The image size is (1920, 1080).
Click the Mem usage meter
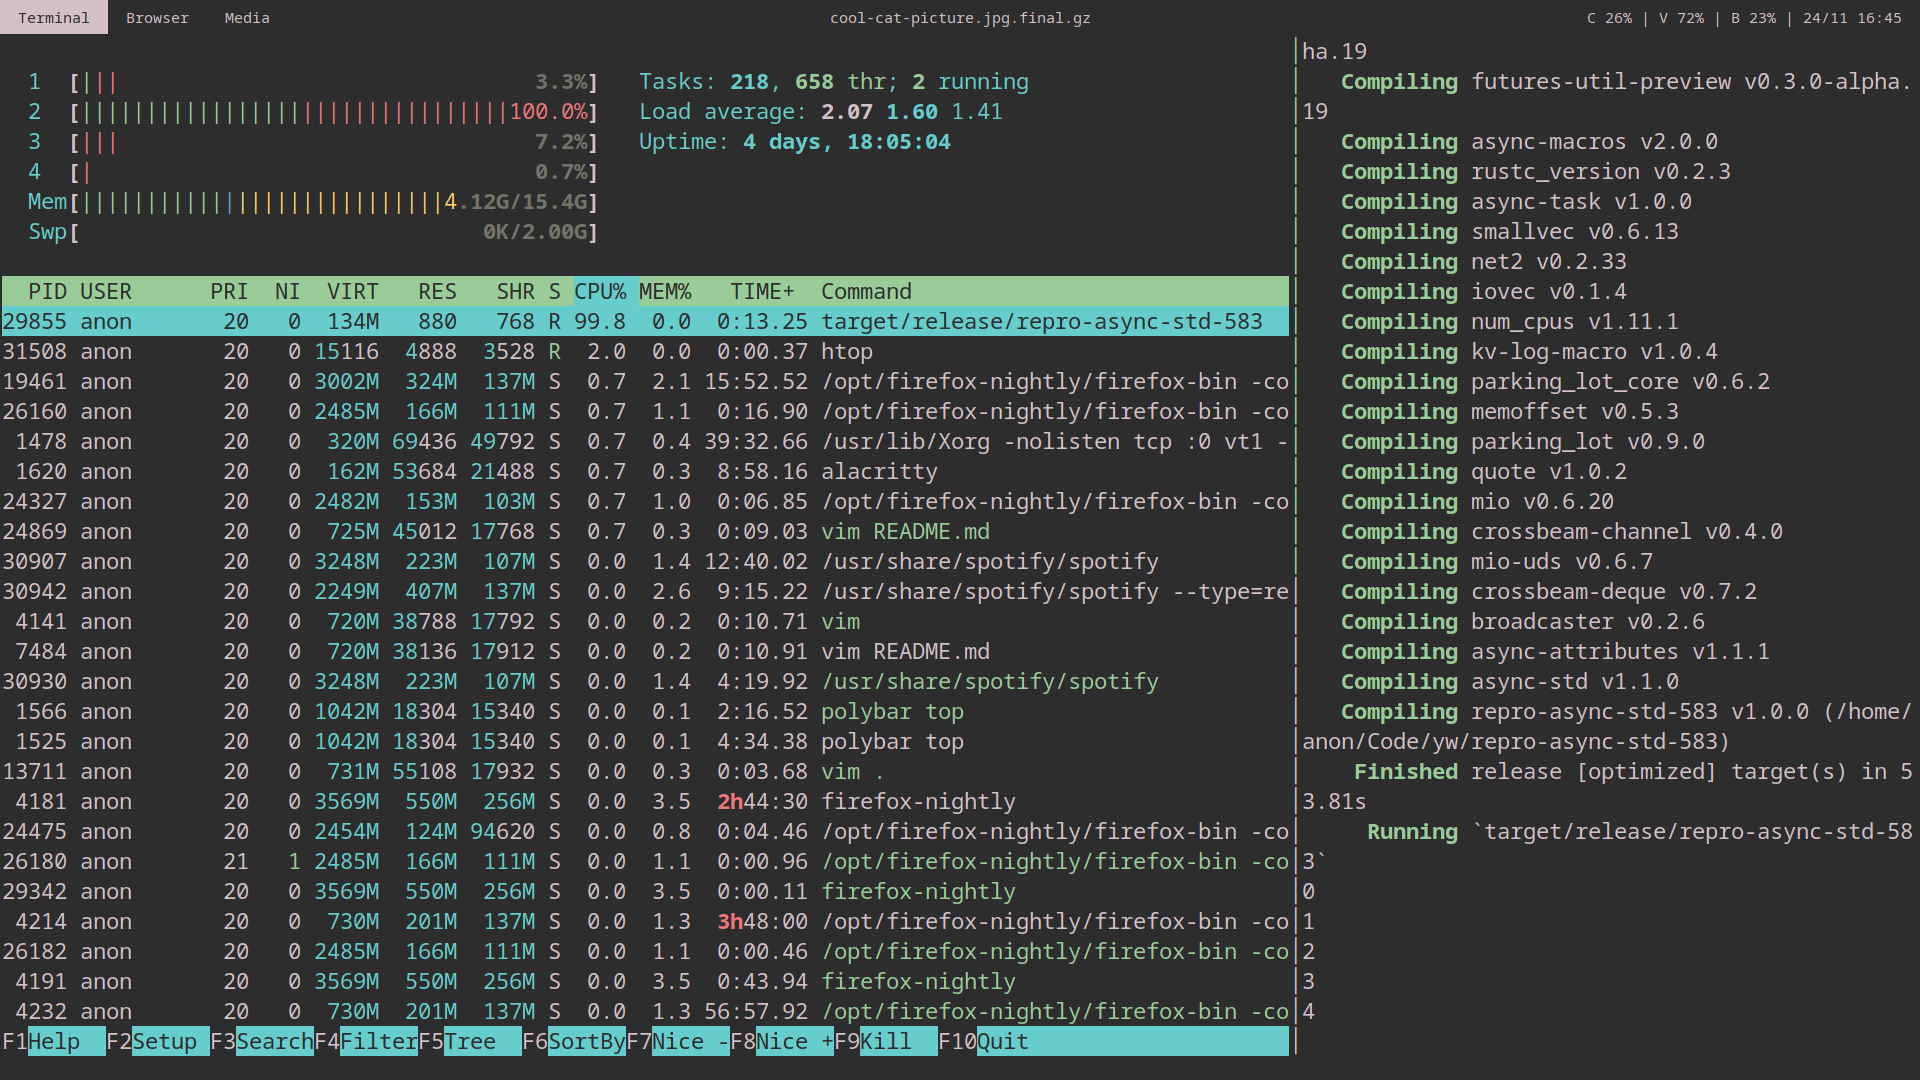pyautogui.click(x=300, y=201)
